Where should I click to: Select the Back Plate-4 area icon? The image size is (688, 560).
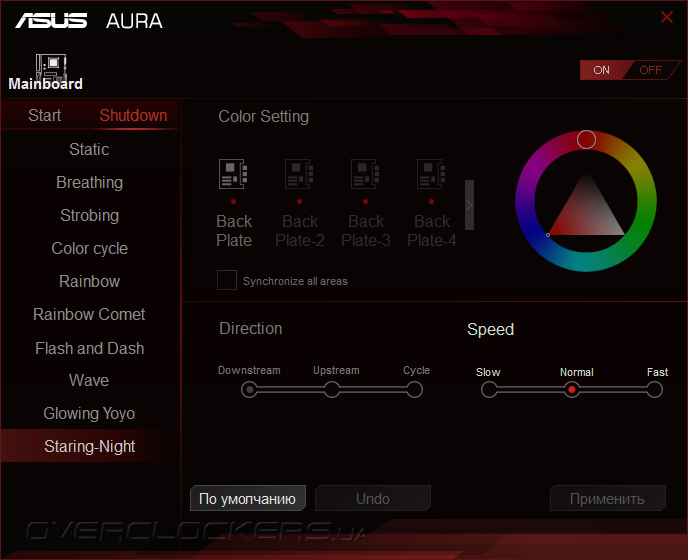click(x=431, y=174)
